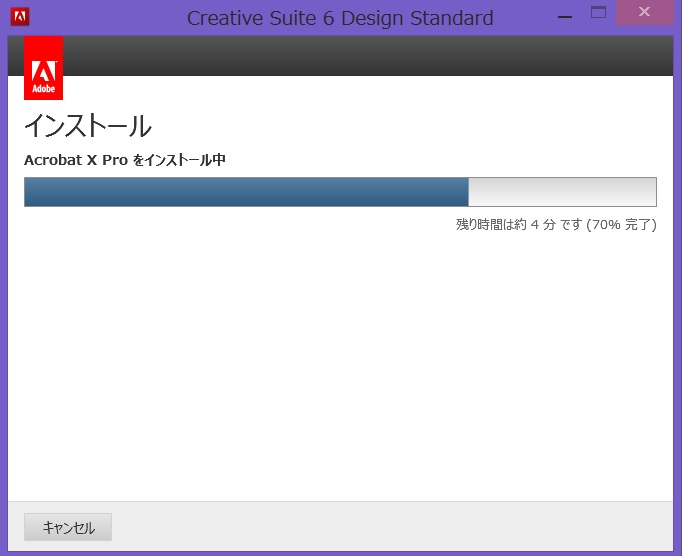Click the Adobe icon in title bar
This screenshot has width=682, height=556.
(x=20, y=17)
